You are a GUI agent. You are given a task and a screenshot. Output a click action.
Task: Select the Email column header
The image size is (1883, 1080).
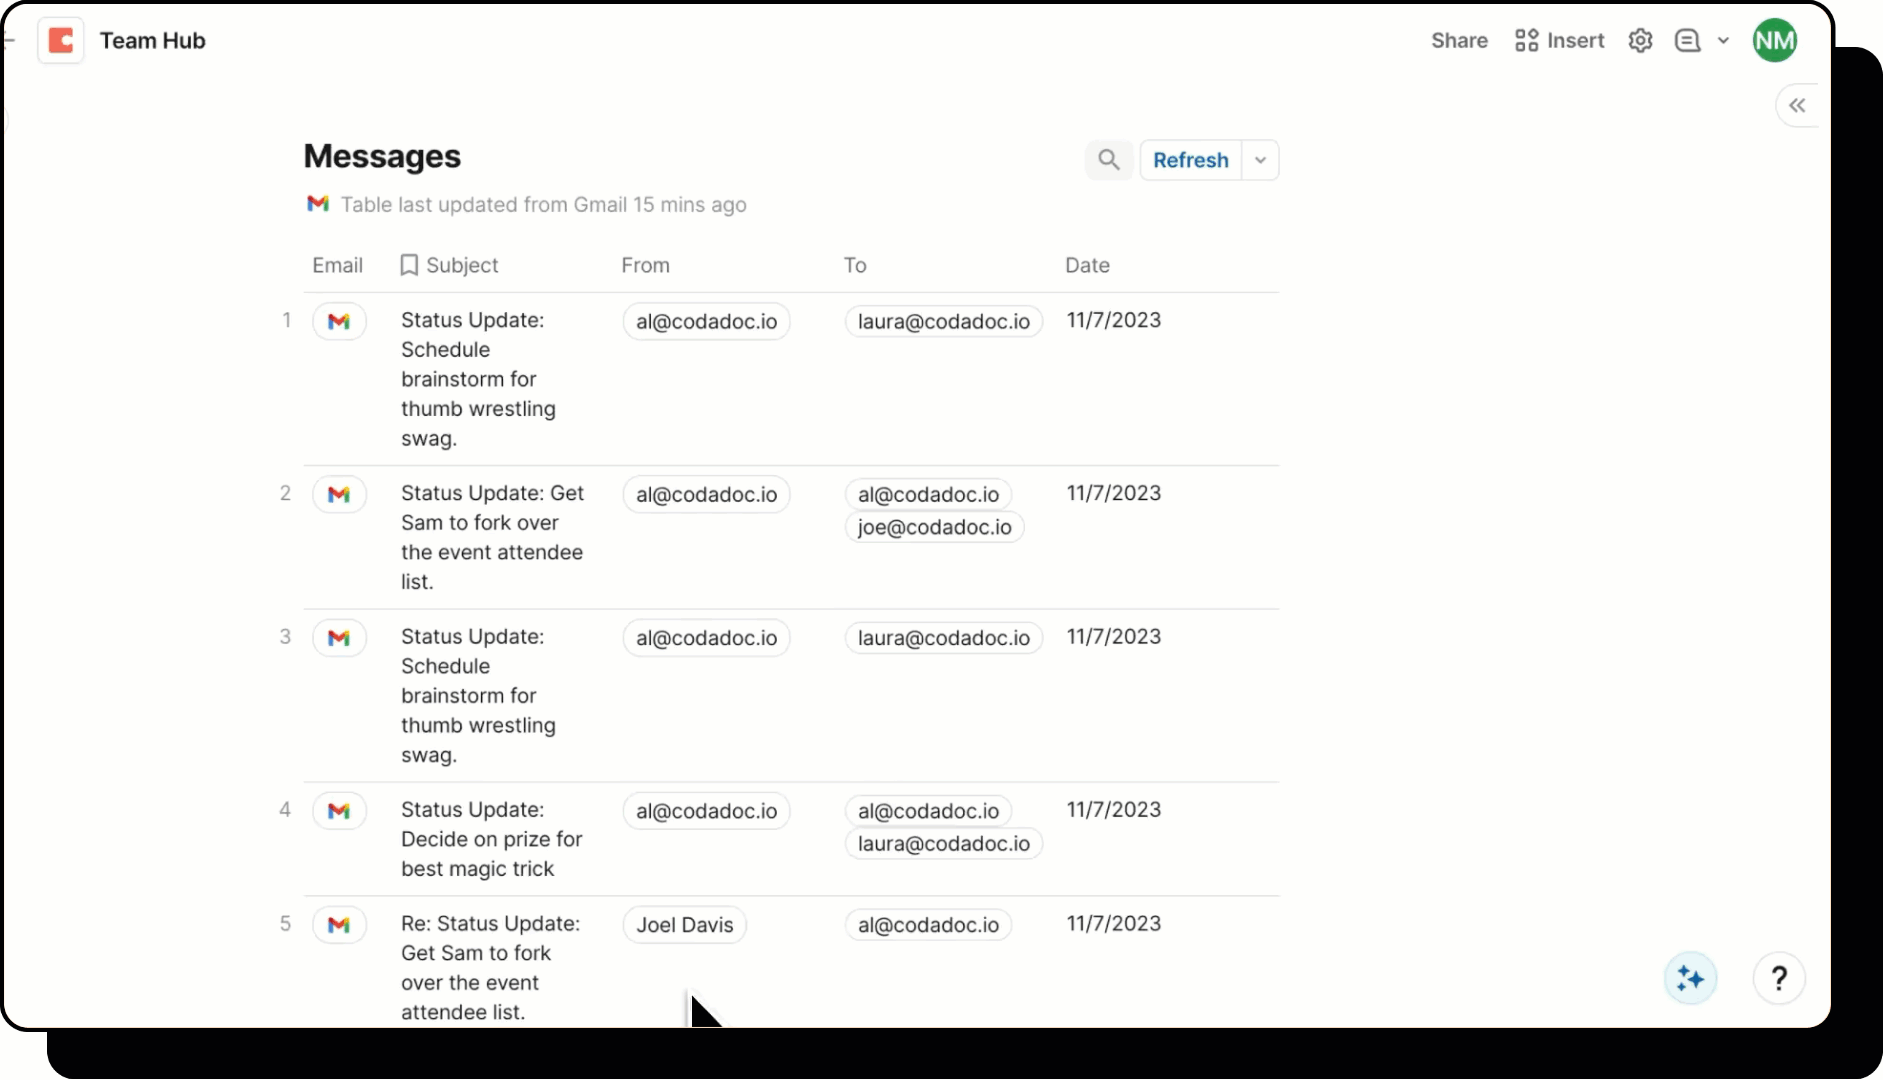point(337,265)
